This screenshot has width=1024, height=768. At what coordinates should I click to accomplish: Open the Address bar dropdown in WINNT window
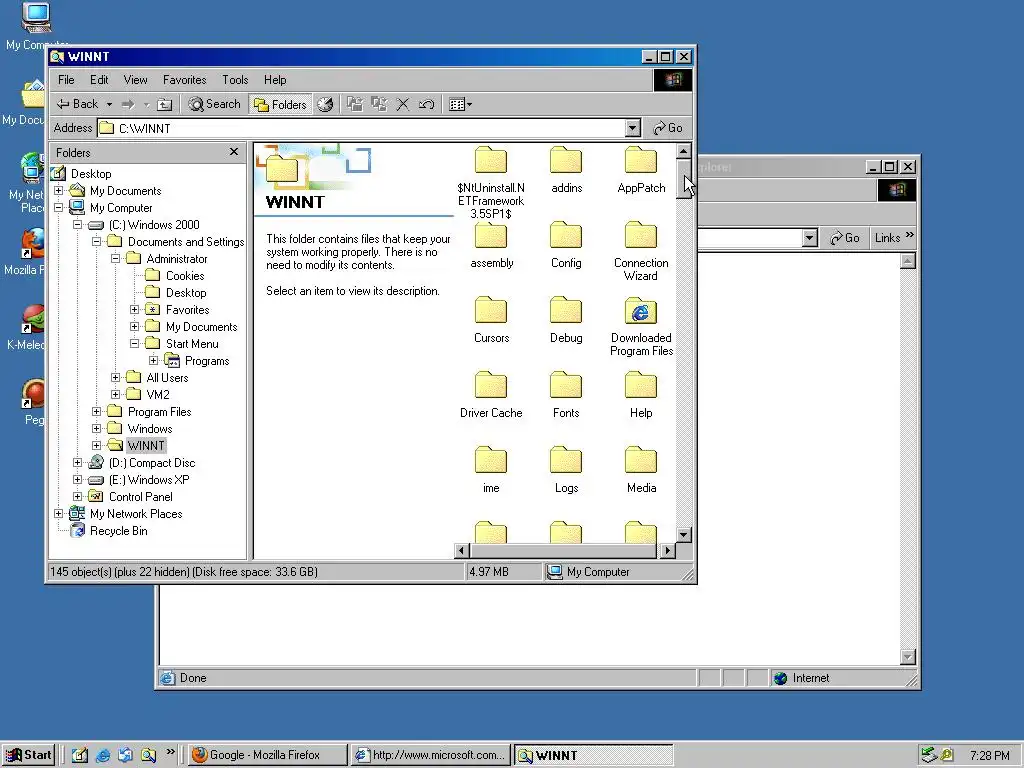tap(632, 128)
